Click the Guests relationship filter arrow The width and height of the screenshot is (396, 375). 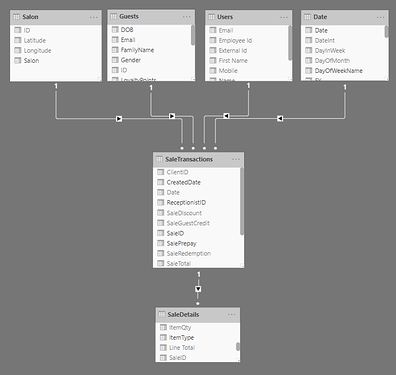pyautogui.click(x=172, y=116)
